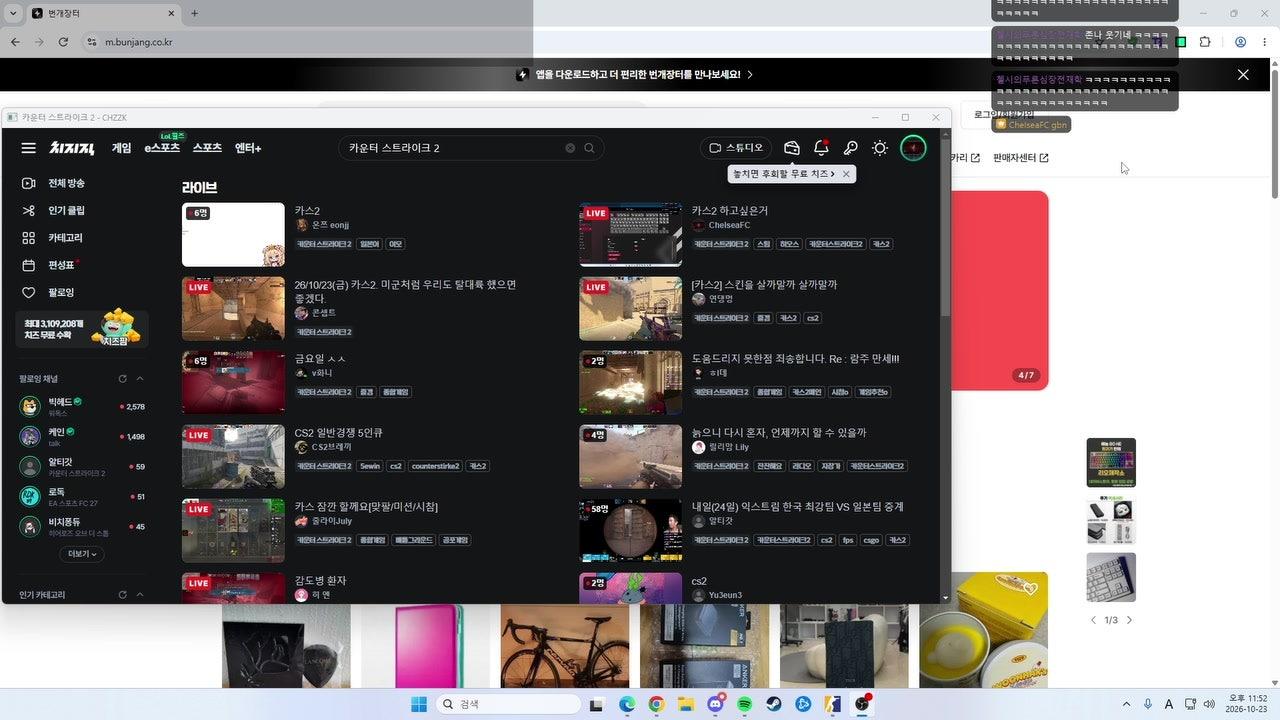Open followed channel 로독

click(x=82, y=496)
